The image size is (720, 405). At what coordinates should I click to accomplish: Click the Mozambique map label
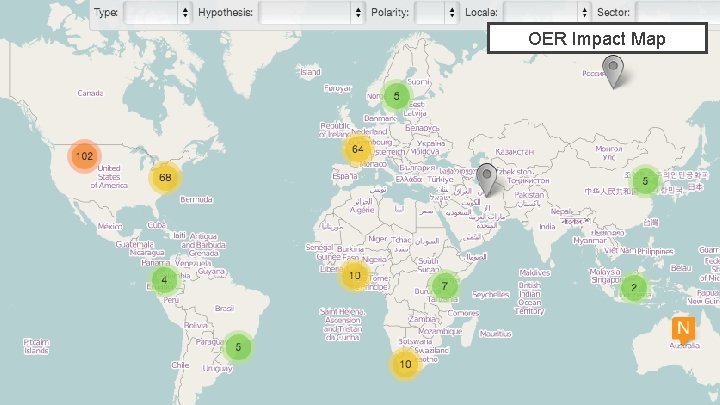(440, 331)
